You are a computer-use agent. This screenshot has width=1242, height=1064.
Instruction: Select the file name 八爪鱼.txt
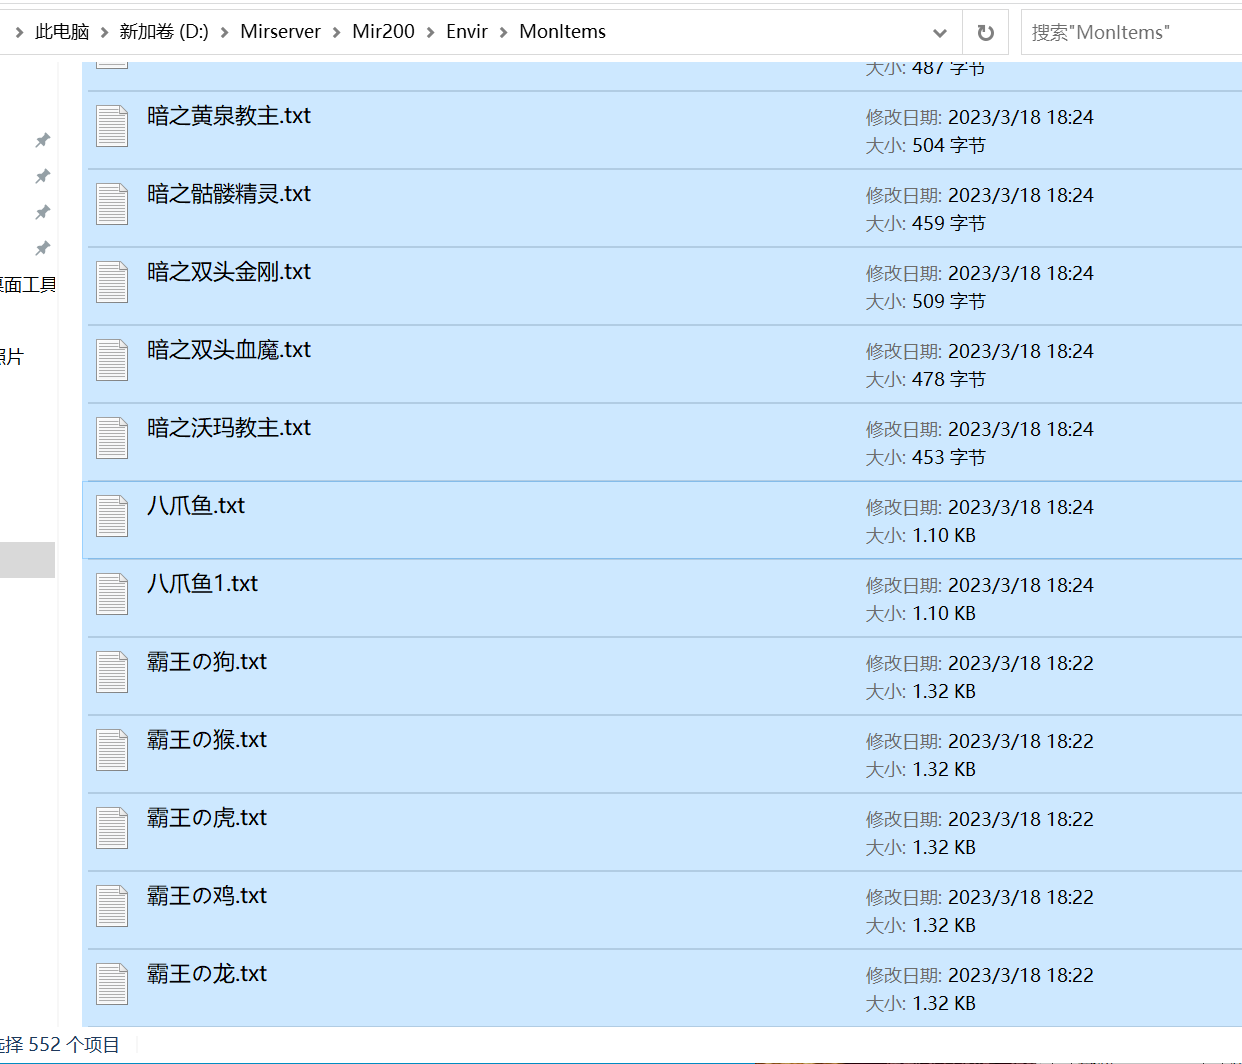coord(196,506)
